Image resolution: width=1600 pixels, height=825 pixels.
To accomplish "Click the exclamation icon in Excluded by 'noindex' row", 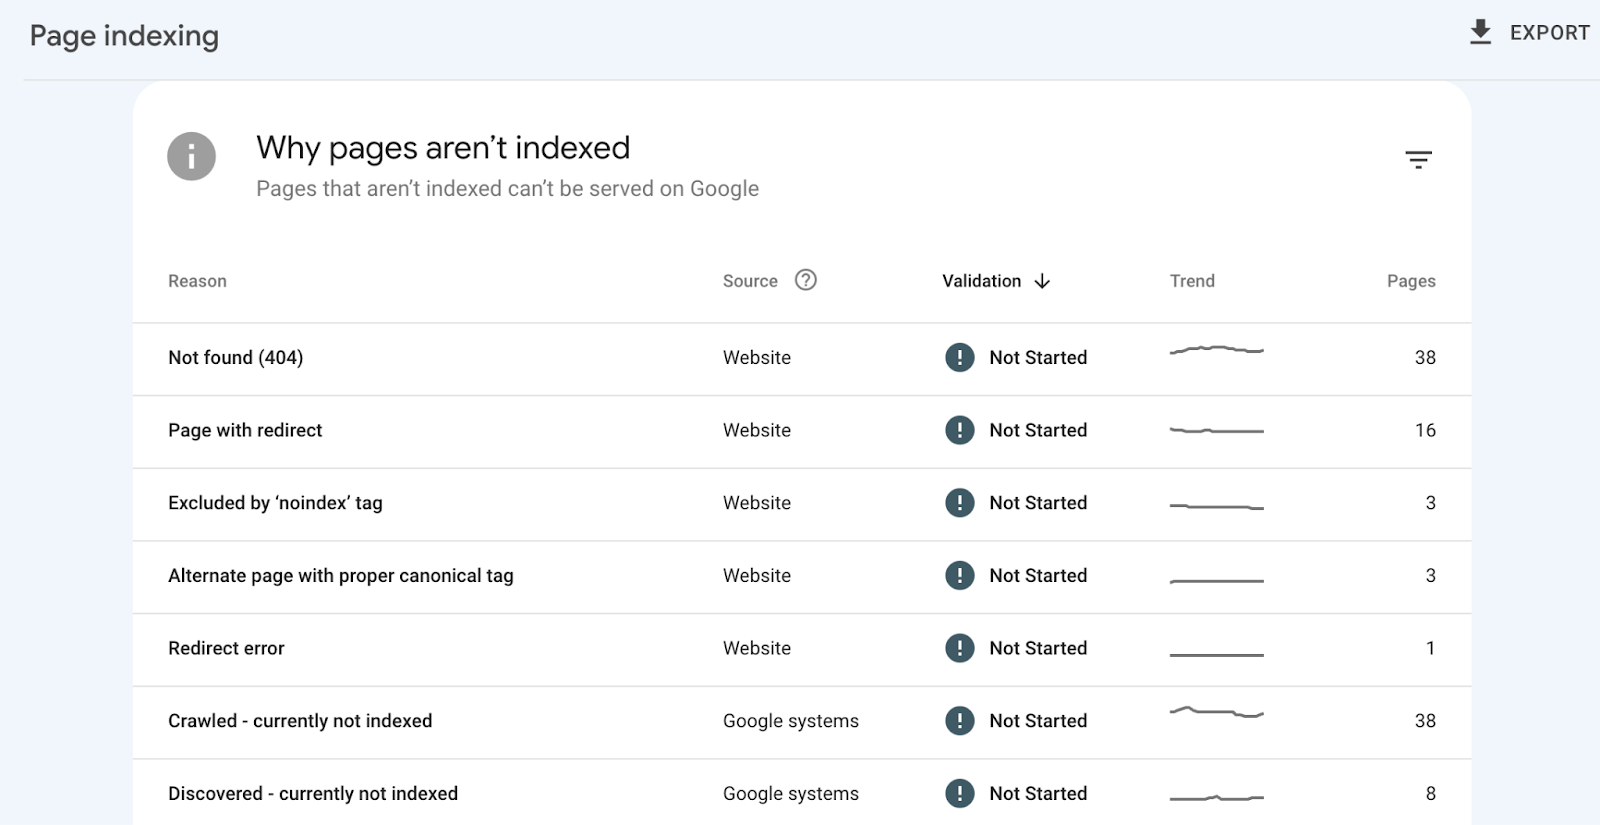I will pos(959,502).
